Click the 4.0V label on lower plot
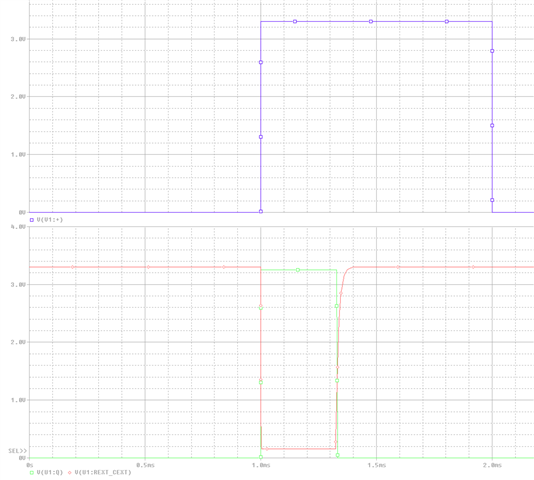534x480 pixels. pyautogui.click(x=18, y=227)
